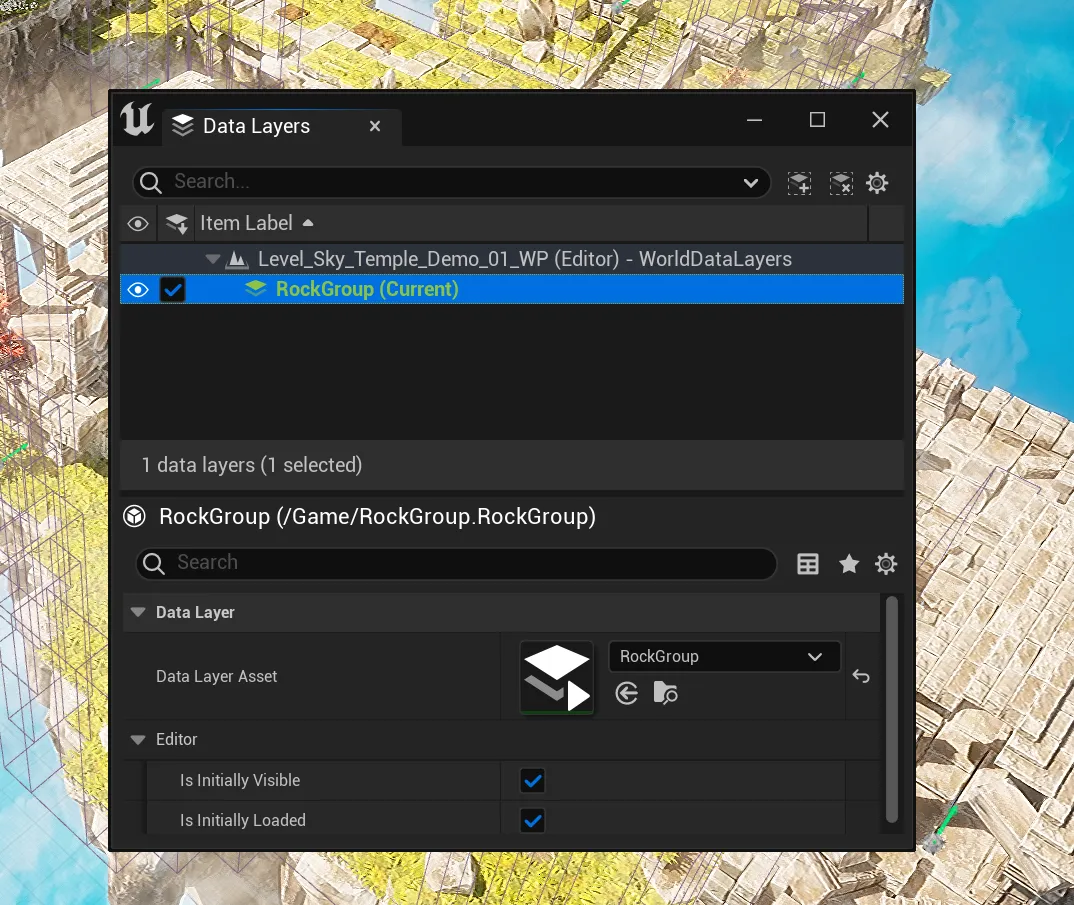Viewport: 1074px width, 905px height.
Task: Click the favorites star in details panel
Action: pyautogui.click(x=848, y=563)
